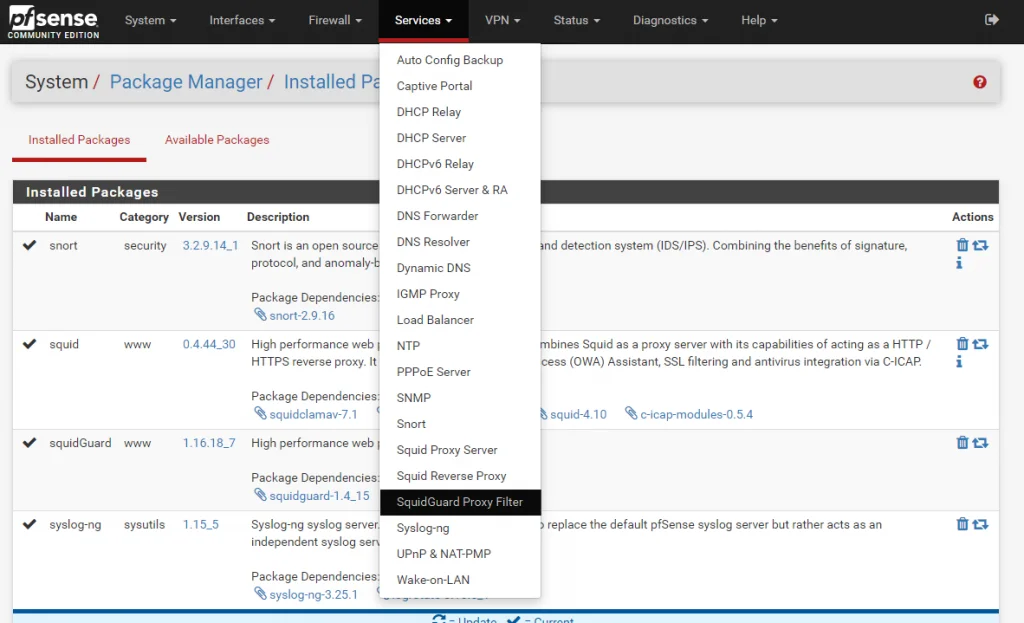Open c-icap-modules-0.5.4 dependency link
This screenshot has height=623, width=1024.
point(696,414)
